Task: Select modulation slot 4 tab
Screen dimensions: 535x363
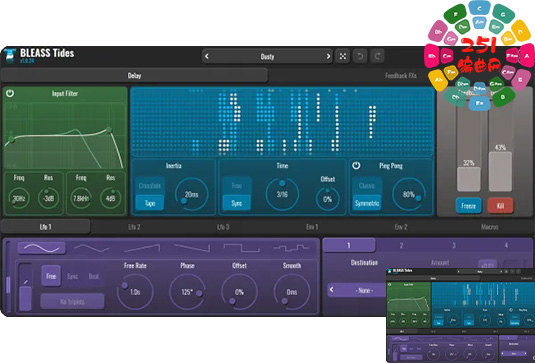Action: click(x=506, y=245)
